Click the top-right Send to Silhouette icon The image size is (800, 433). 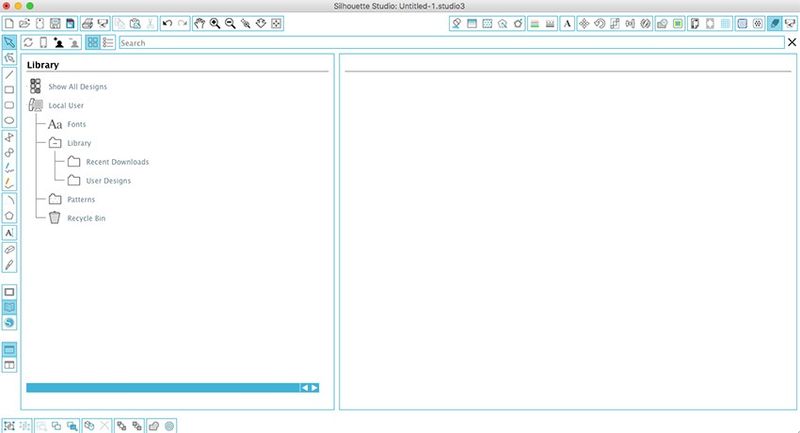click(790, 23)
